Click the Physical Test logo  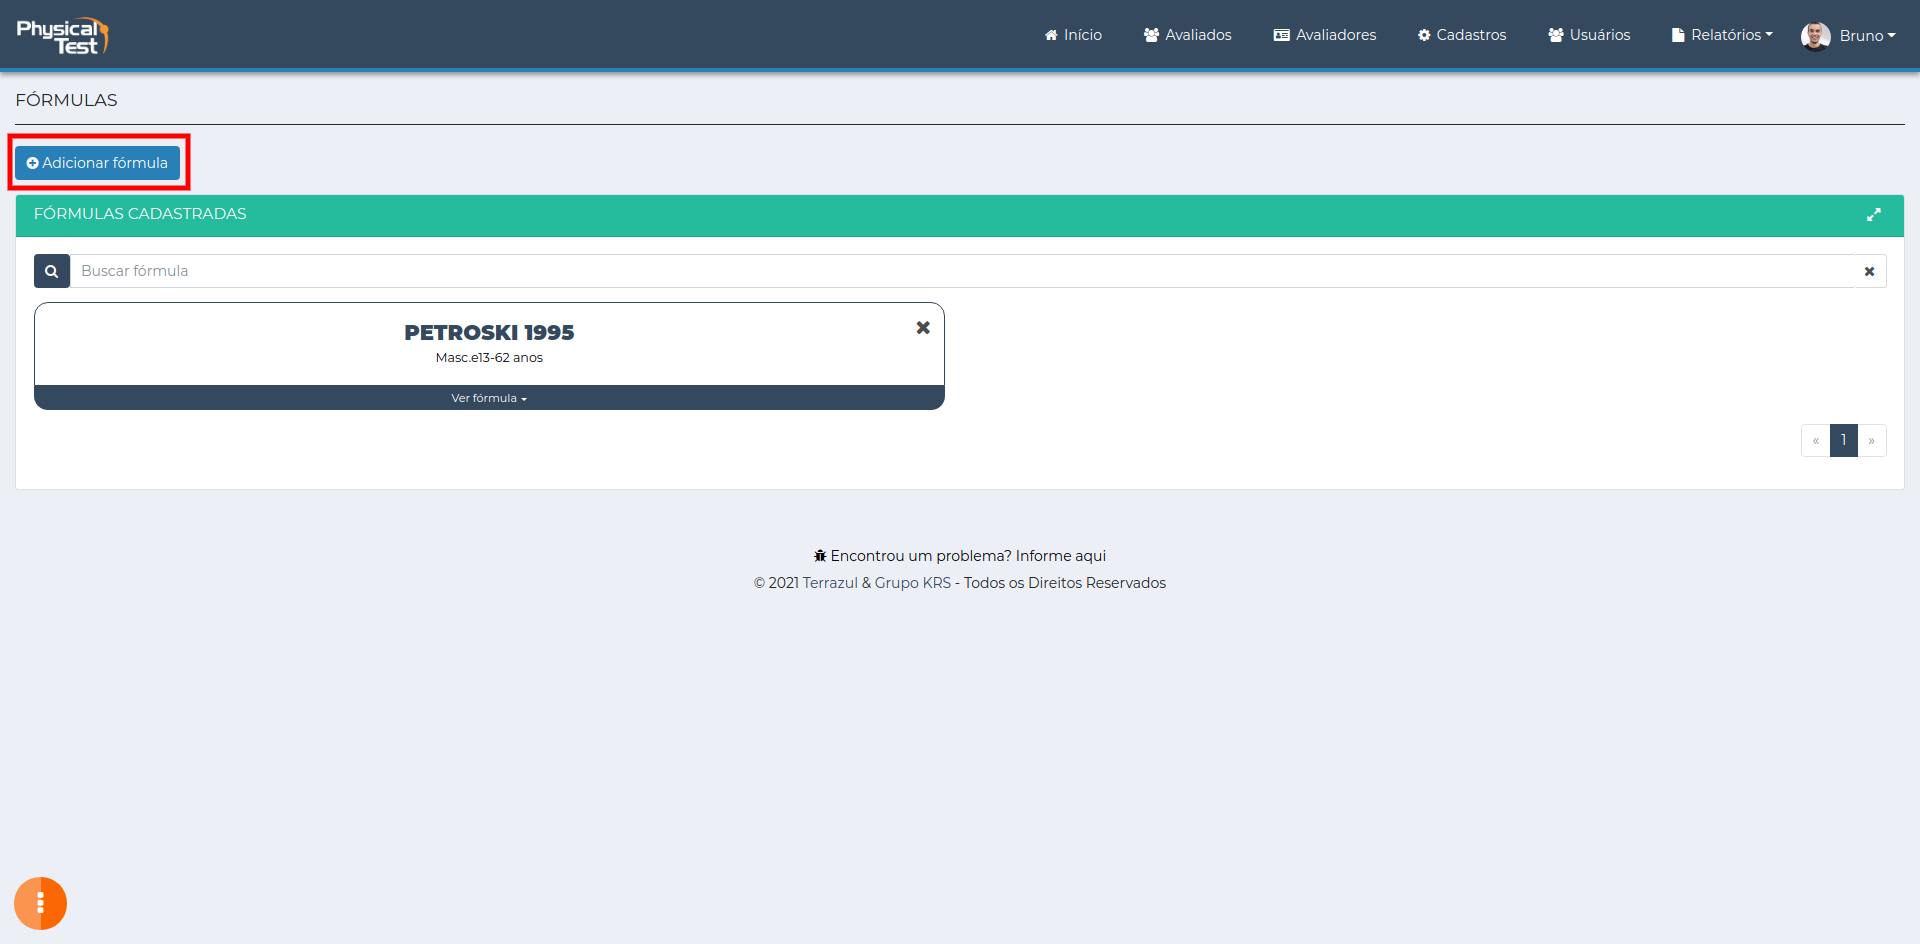[x=62, y=35]
